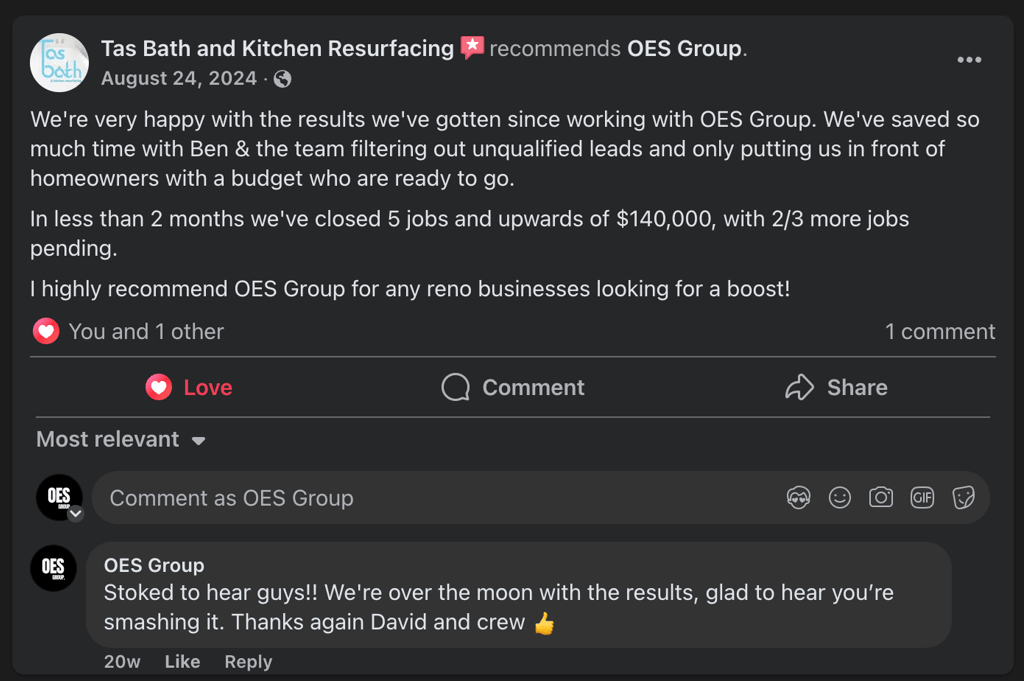View reactions via the heart icon
The width and height of the screenshot is (1024, 681).
point(46,332)
